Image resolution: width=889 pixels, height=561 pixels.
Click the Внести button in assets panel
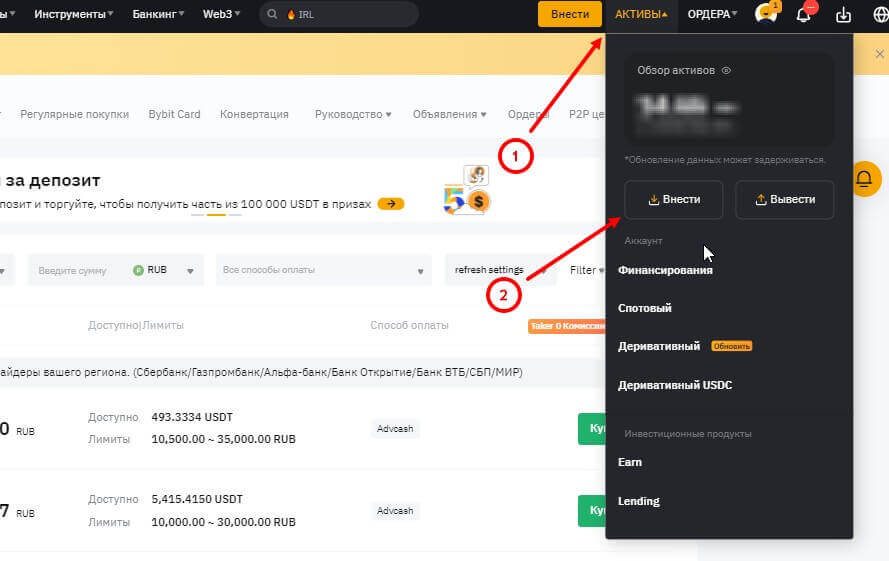[674, 199]
